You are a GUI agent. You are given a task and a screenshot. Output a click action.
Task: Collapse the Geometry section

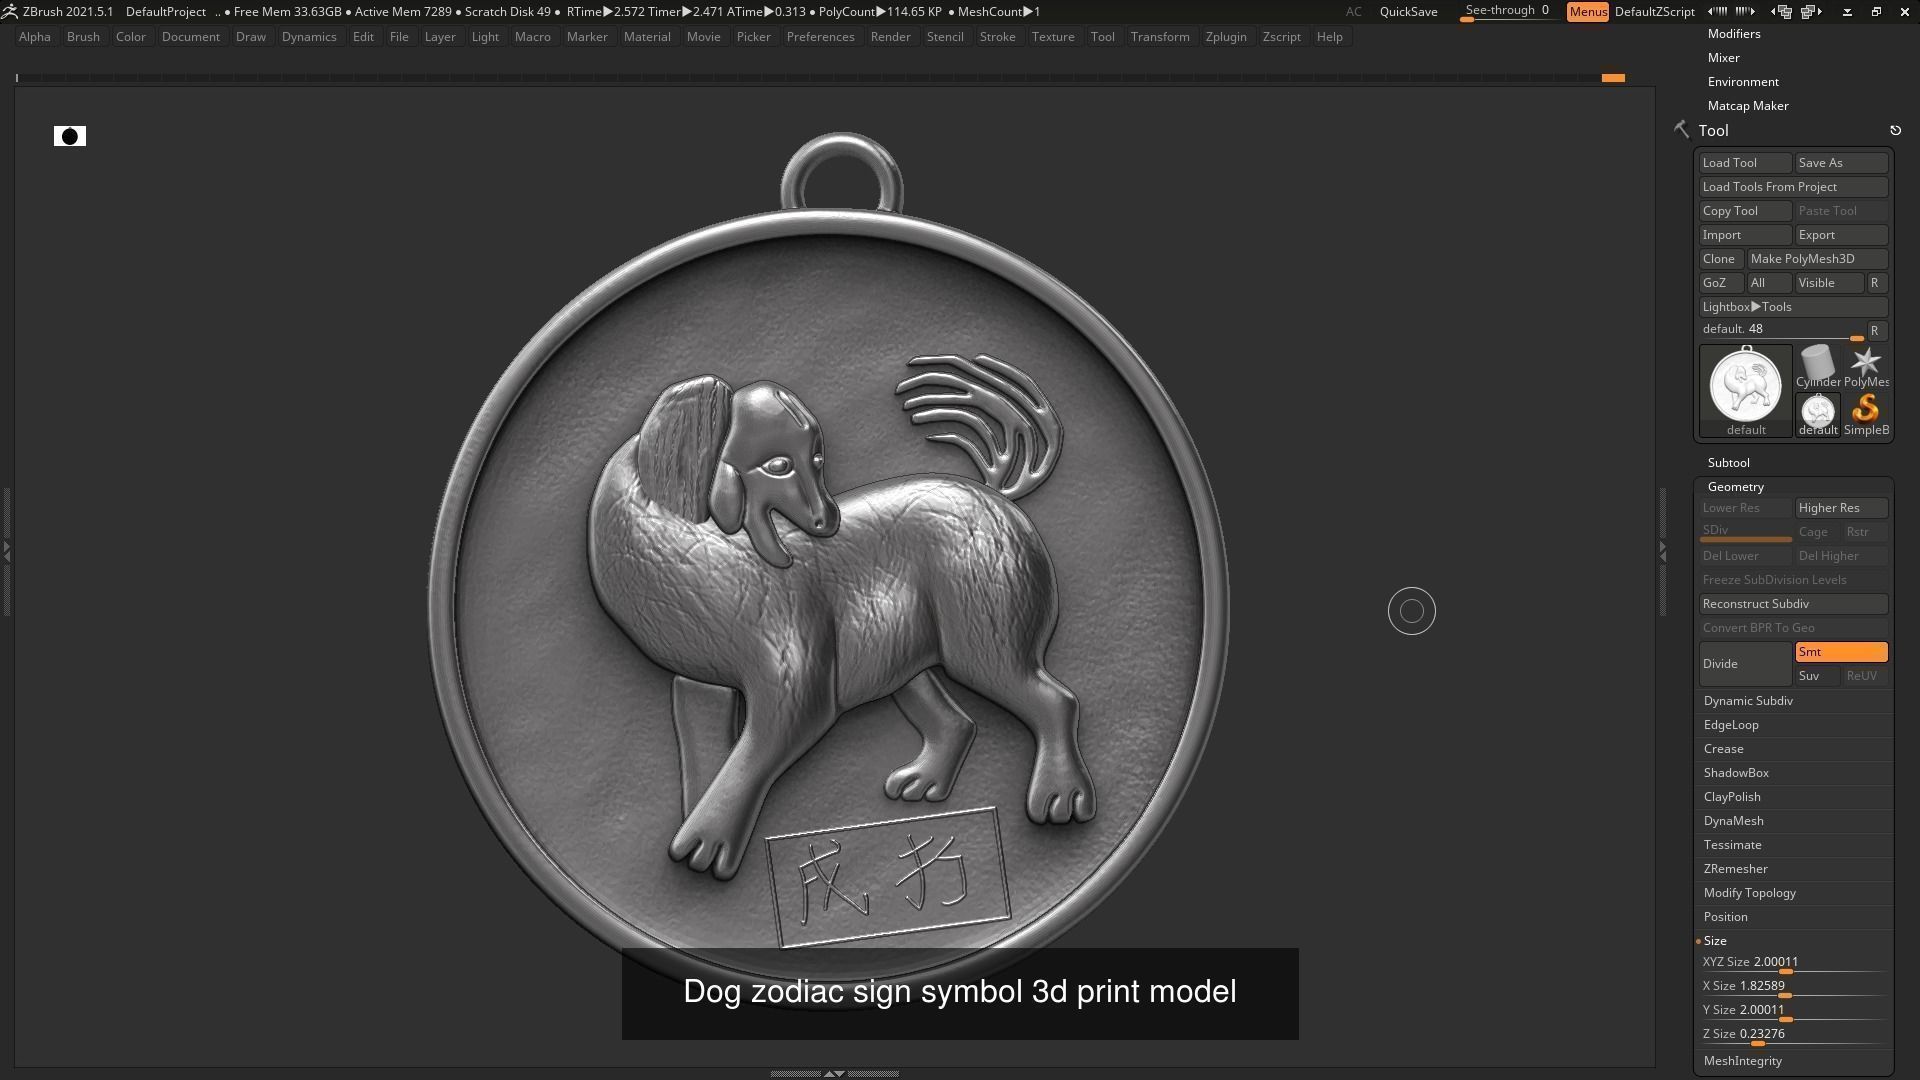(x=1735, y=487)
